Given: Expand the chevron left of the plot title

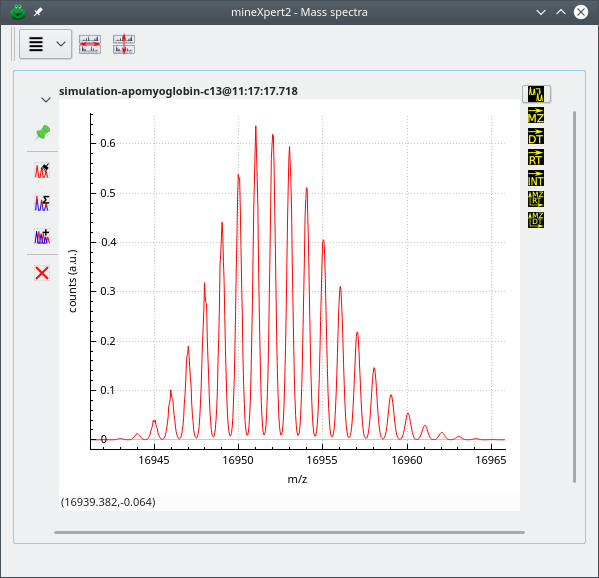Looking at the screenshot, I should point(46,100).
